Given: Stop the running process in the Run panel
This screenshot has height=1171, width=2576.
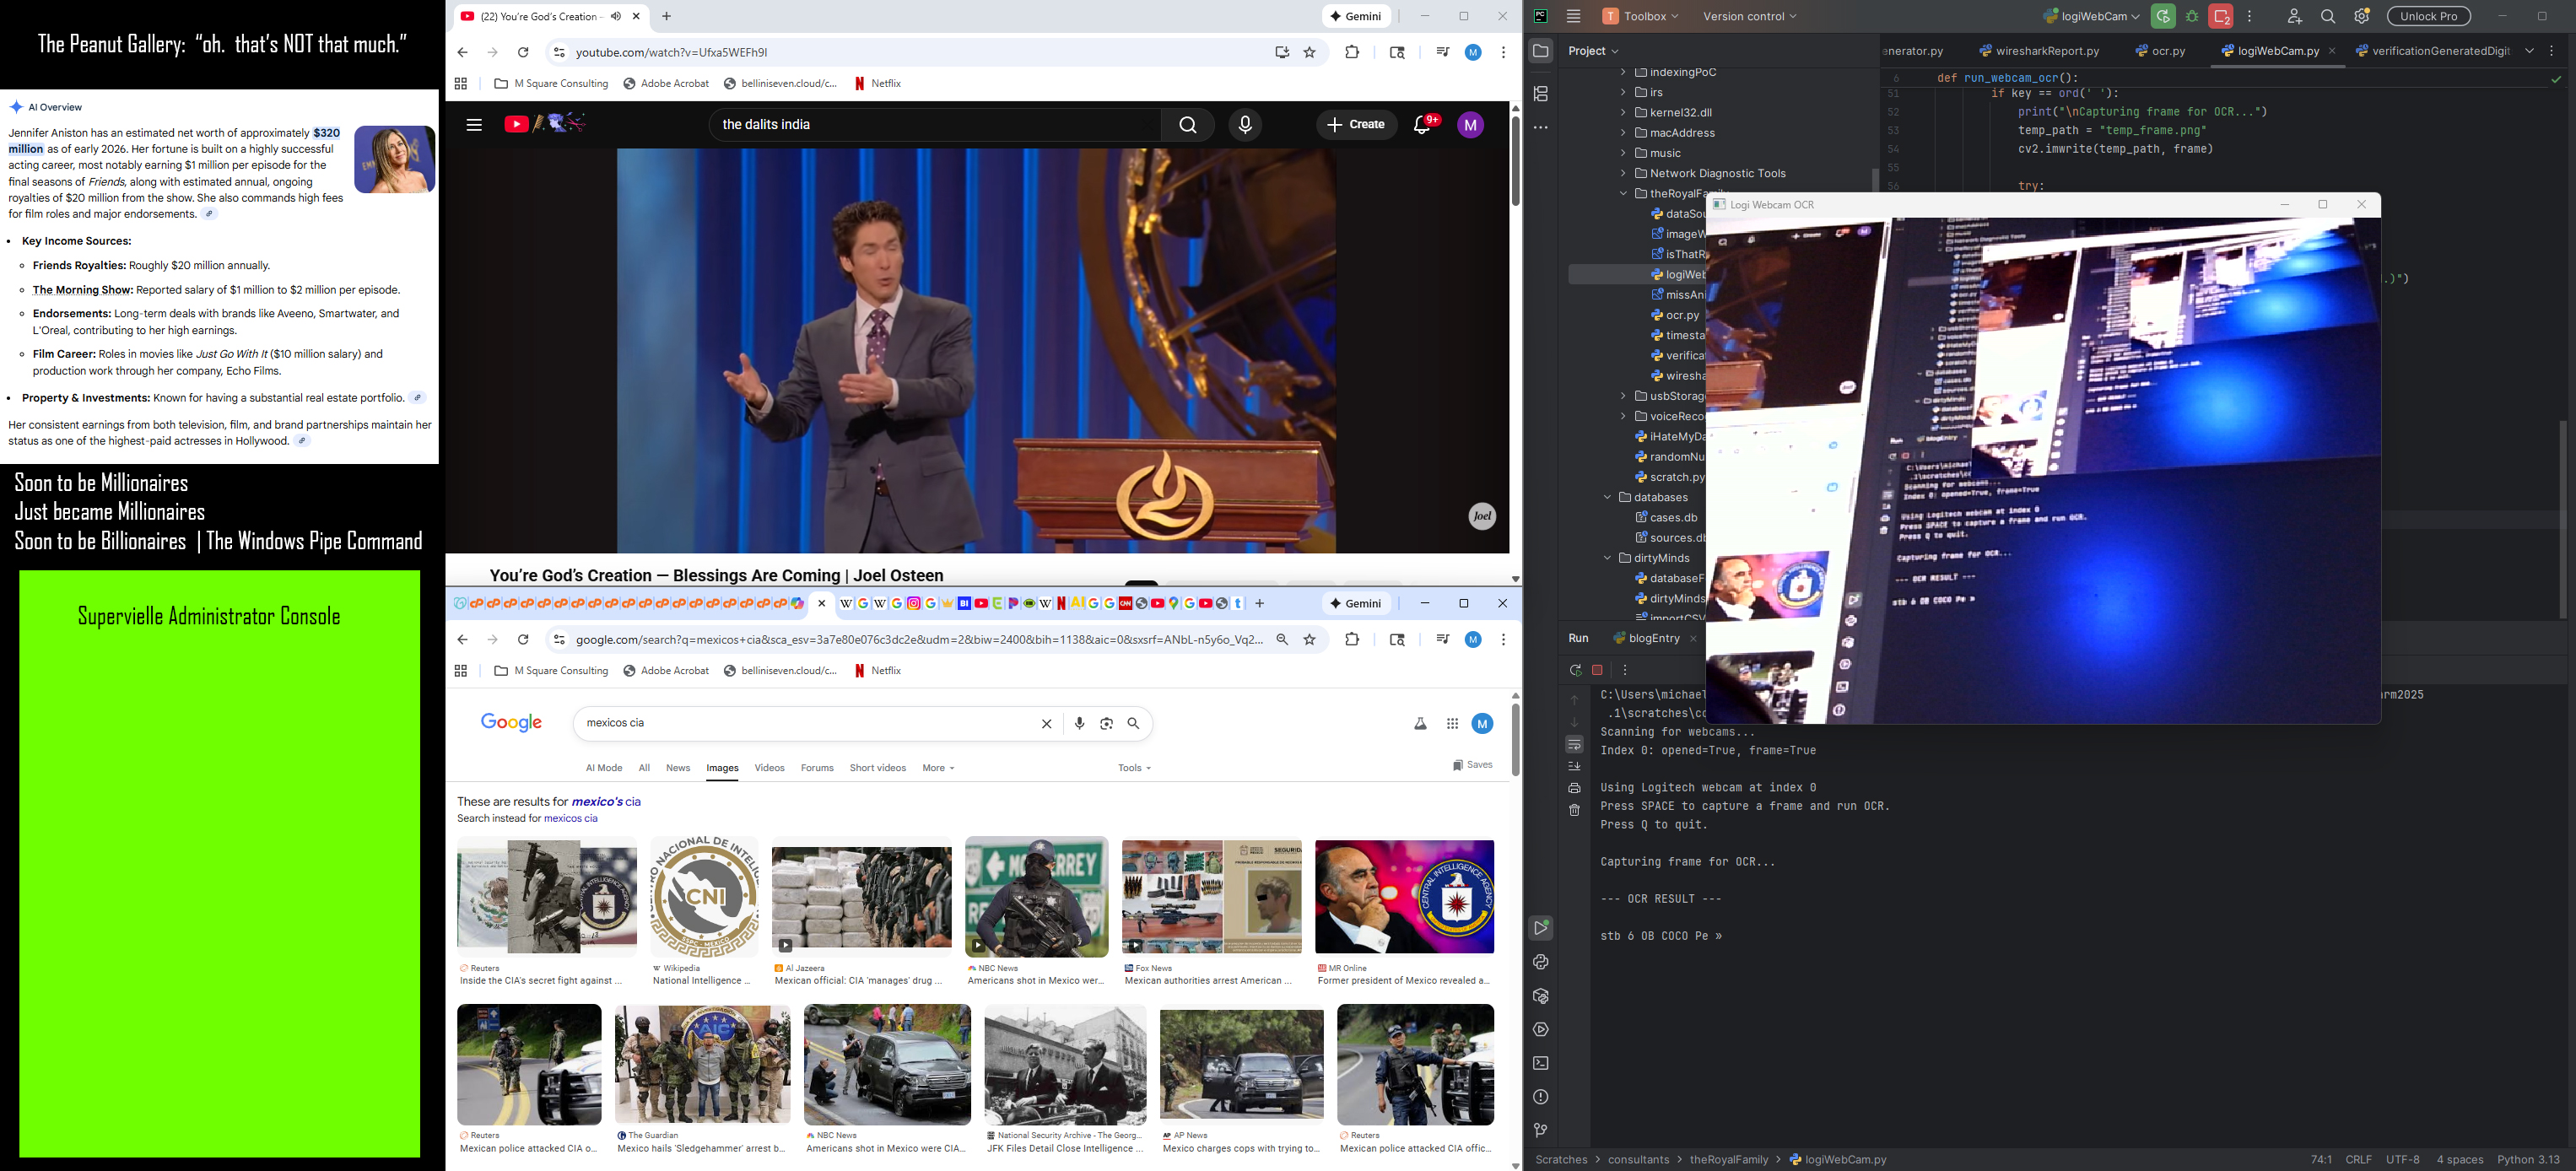Looking at the screenshot, I should tap(1597, 670).
